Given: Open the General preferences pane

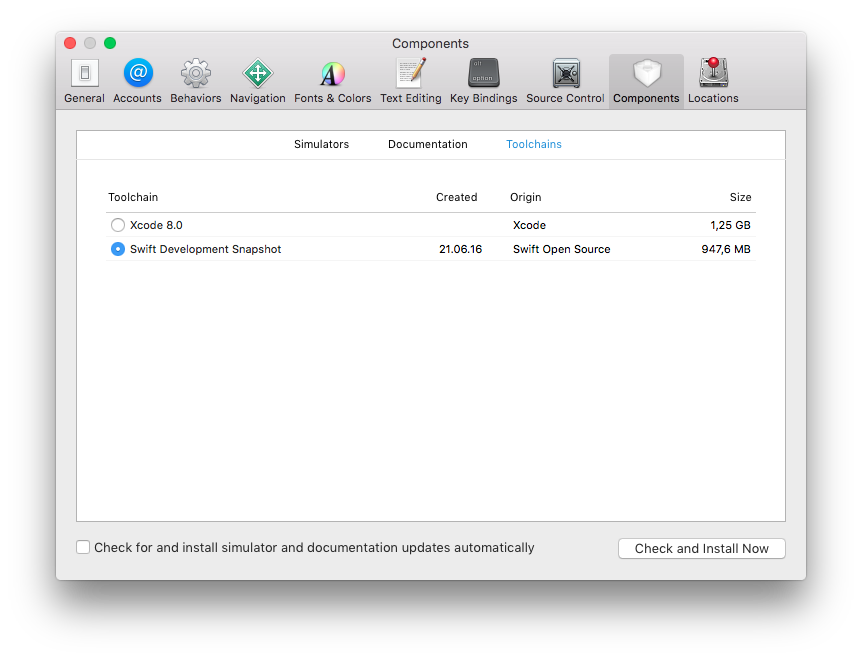Looking at the screenshot, I should [x=84, y=81].
